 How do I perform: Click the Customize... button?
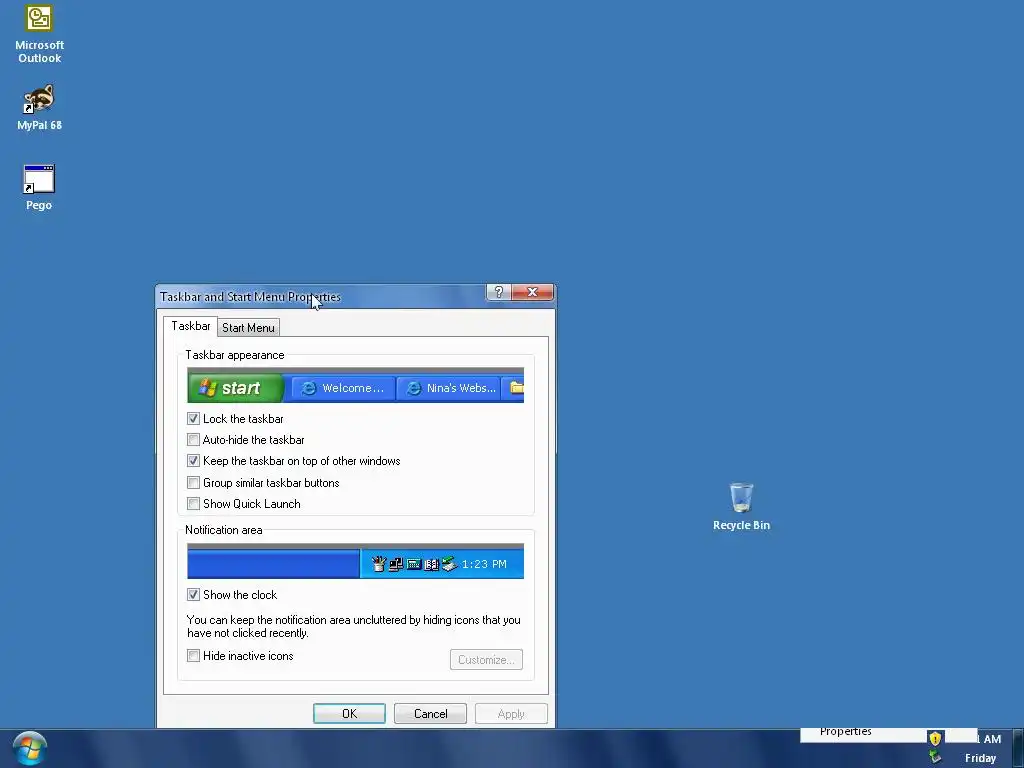click(x=486, y=660)
